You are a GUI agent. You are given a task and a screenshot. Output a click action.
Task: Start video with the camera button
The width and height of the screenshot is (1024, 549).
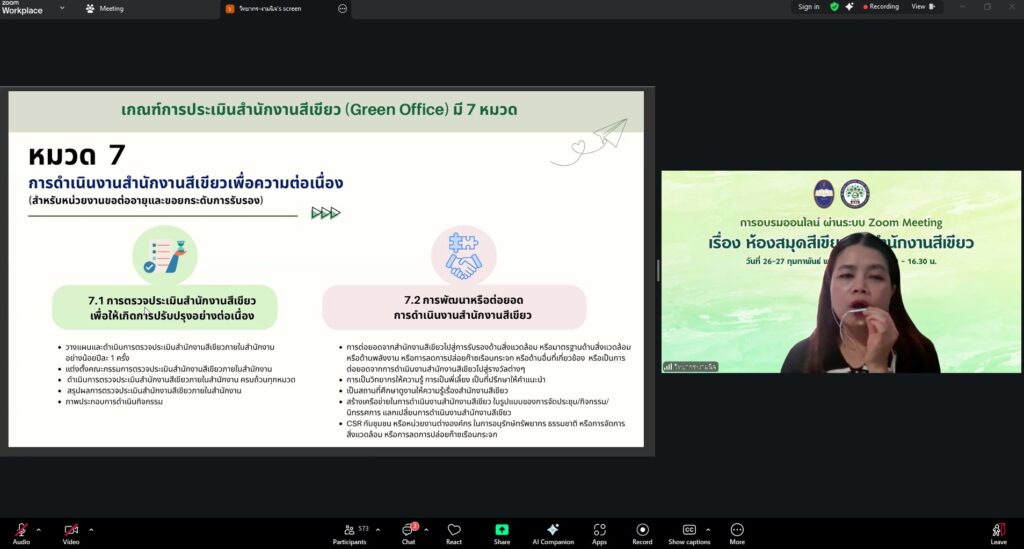click(x=70, y=530)
